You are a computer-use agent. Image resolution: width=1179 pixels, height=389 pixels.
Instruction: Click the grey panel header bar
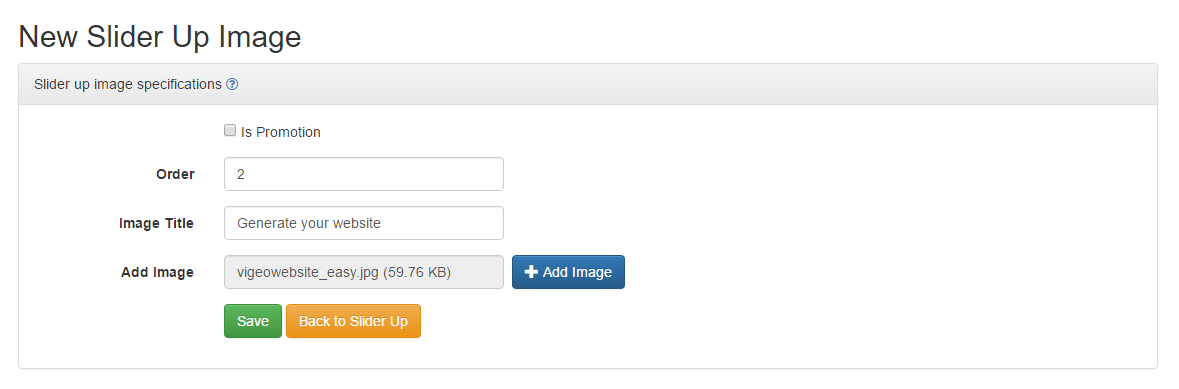(x=588, y=84)
